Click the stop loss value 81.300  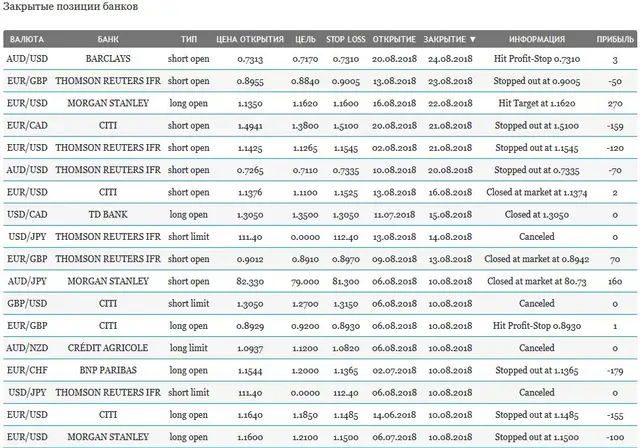346,282
